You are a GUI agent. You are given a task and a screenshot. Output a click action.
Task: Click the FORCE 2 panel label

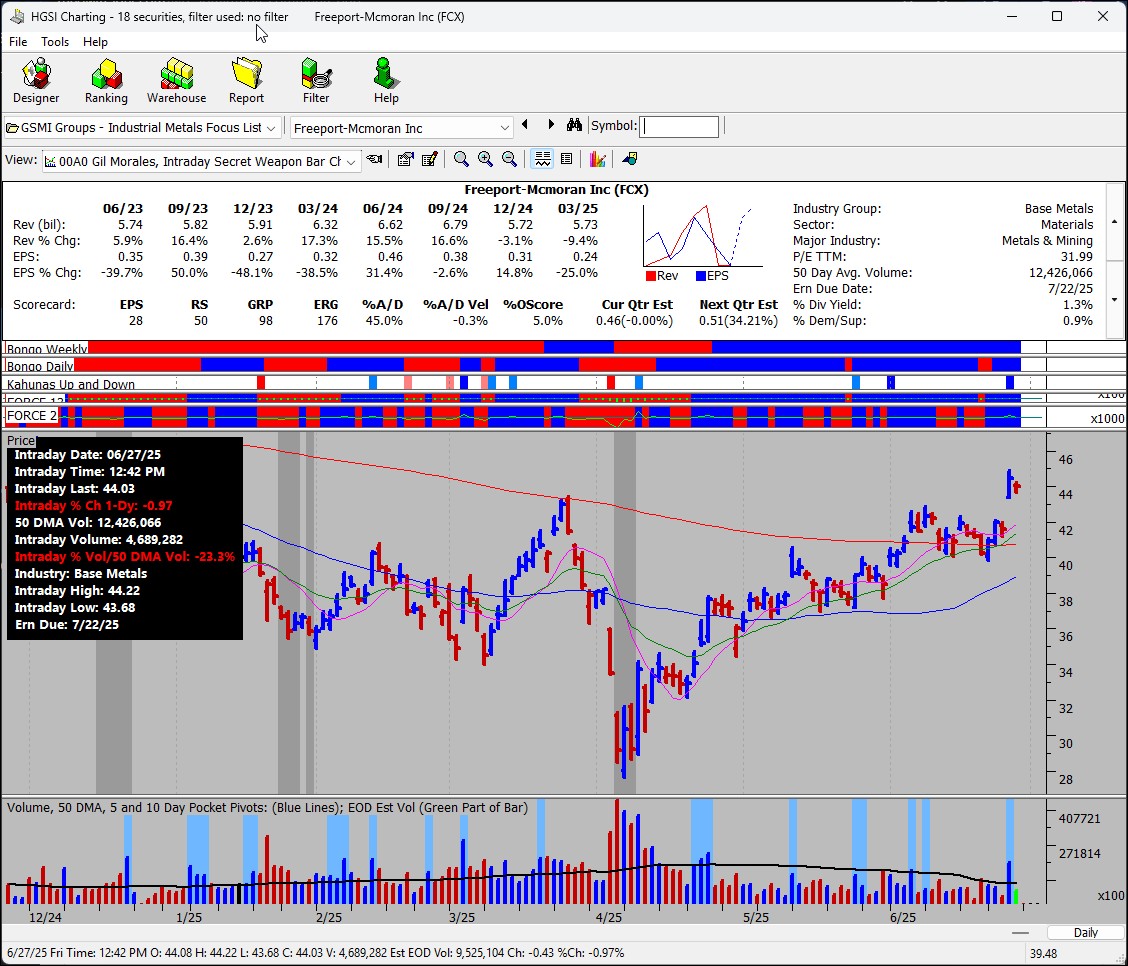[32, 416]
